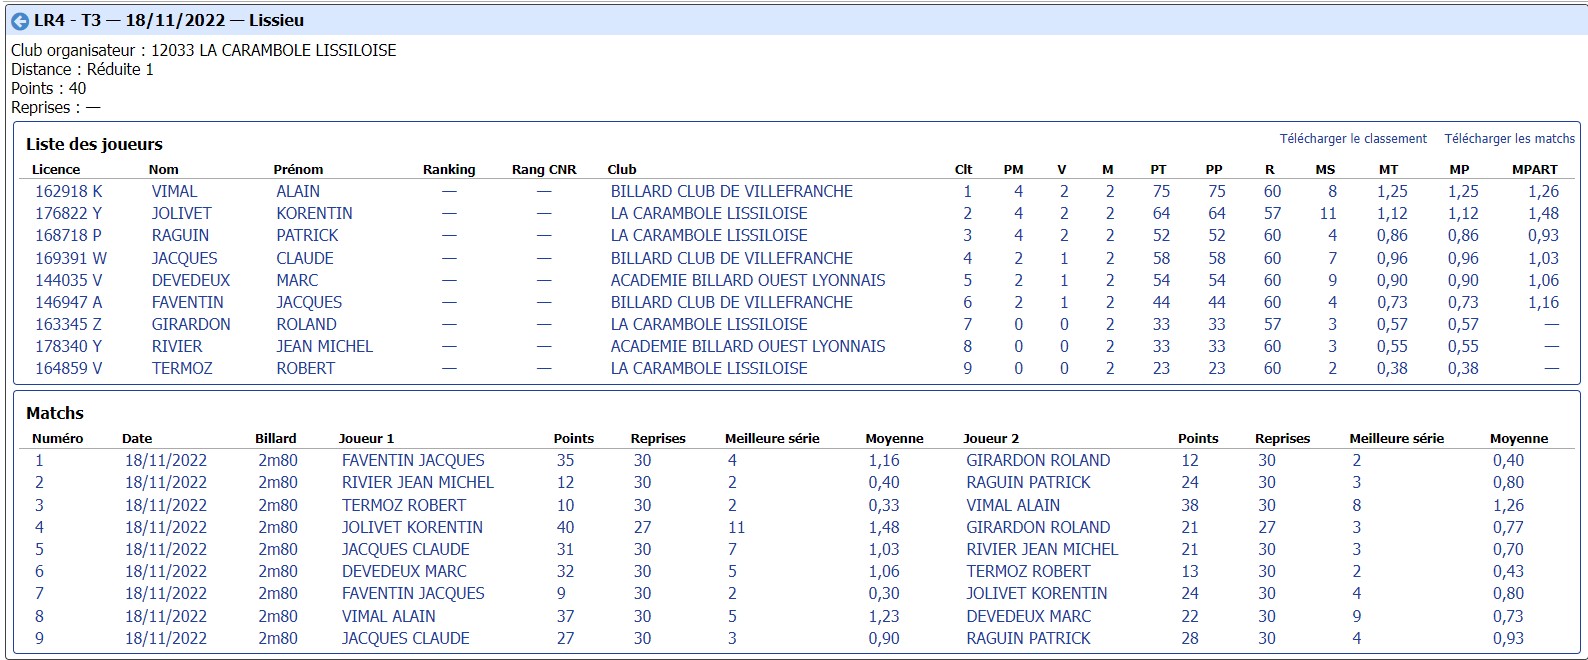
Task: Click DEVEDEUX MARC as Joueur 2 in match 8
Action: (x=1029, y=616)
